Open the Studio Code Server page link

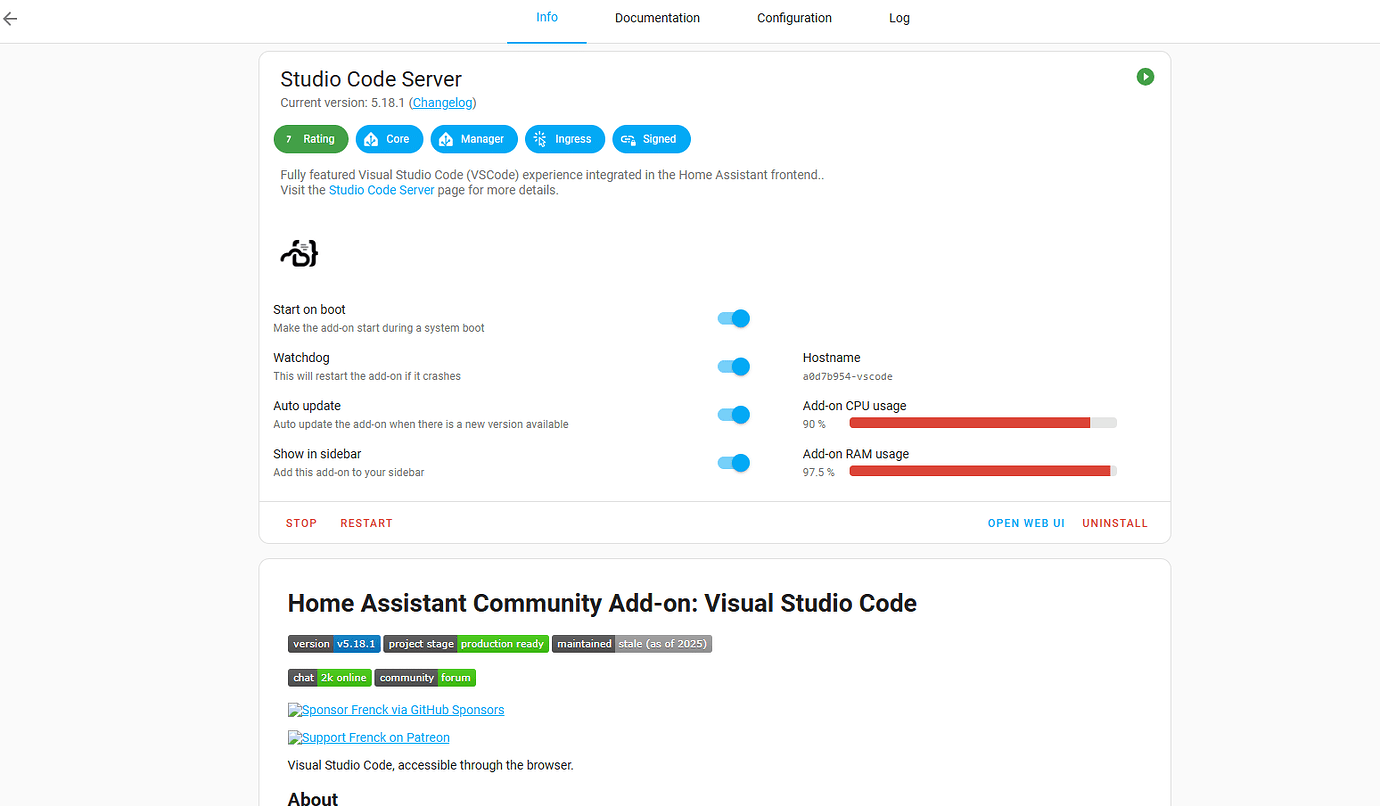pyautogui.click(x=382, y=190)
